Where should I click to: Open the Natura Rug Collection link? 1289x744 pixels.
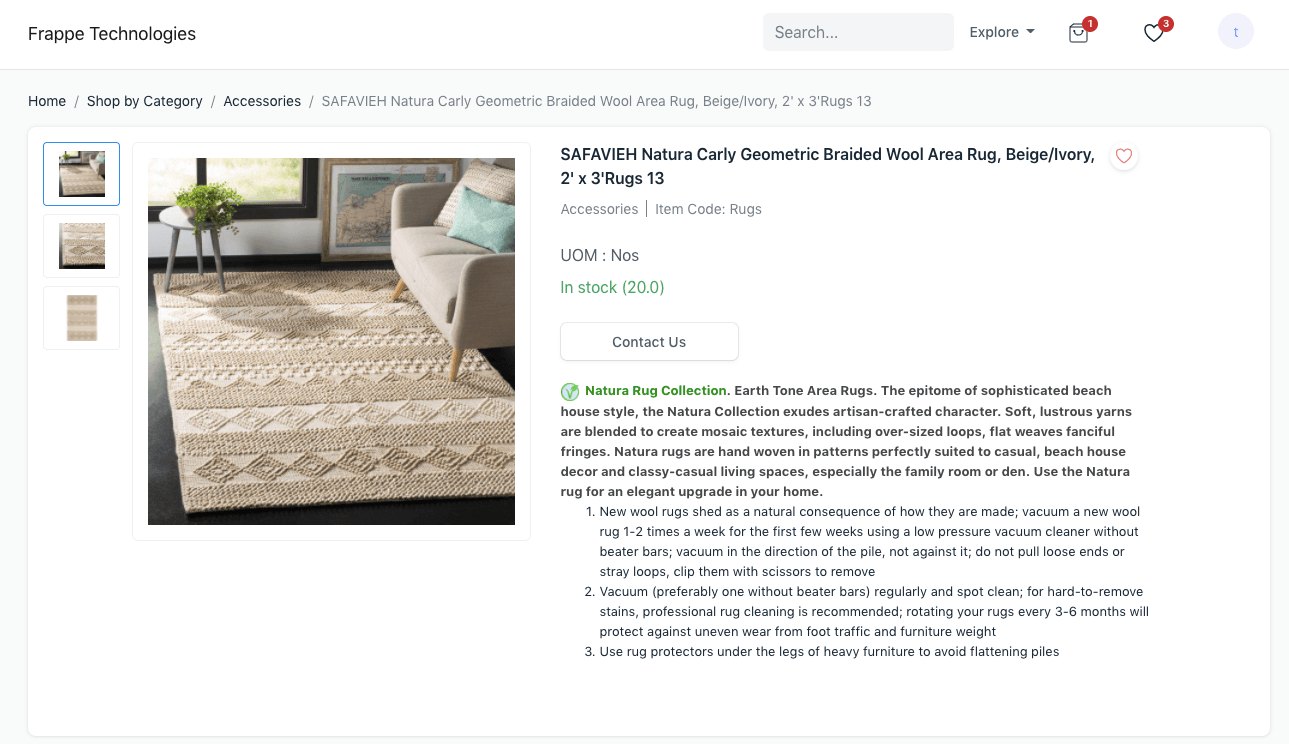(x=655, y=390)
